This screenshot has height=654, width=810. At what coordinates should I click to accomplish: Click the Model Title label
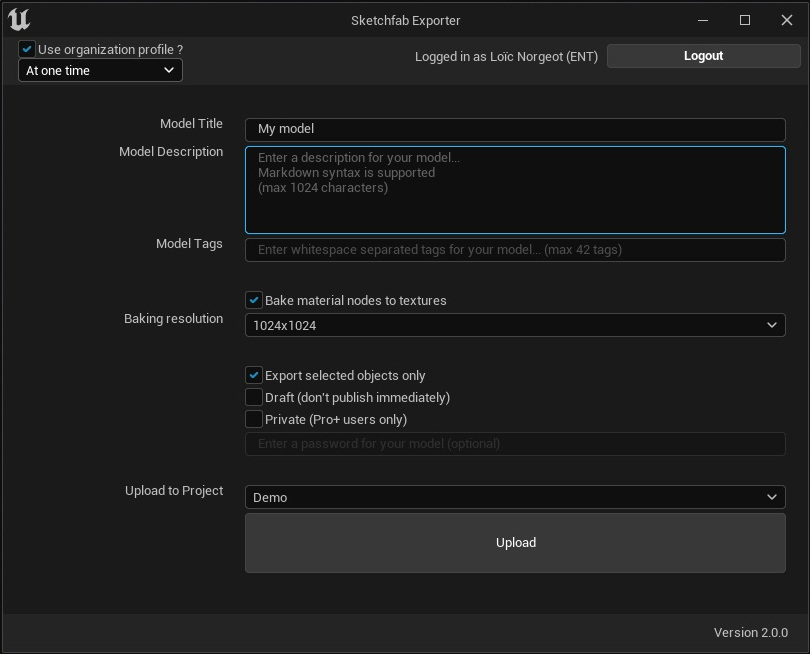(191, 123)
